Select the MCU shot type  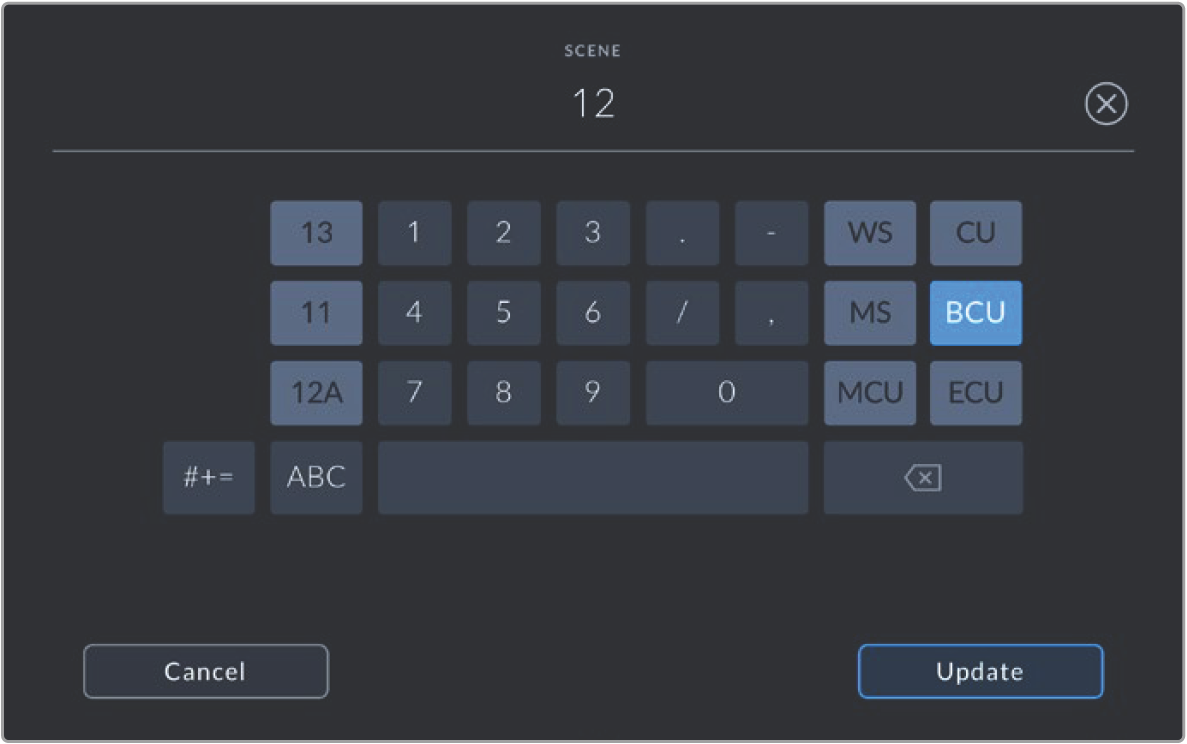tap(870, 393)
